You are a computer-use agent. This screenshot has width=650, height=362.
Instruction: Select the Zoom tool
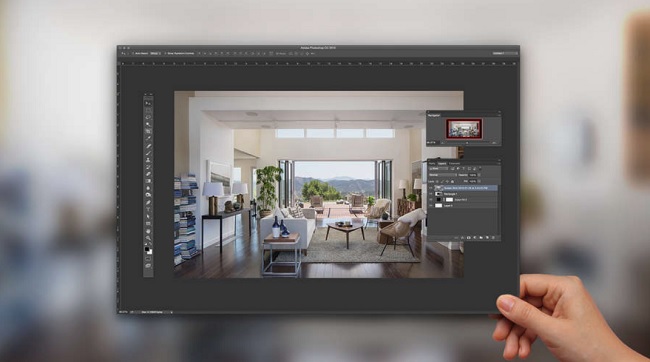[x=148, y=238]
